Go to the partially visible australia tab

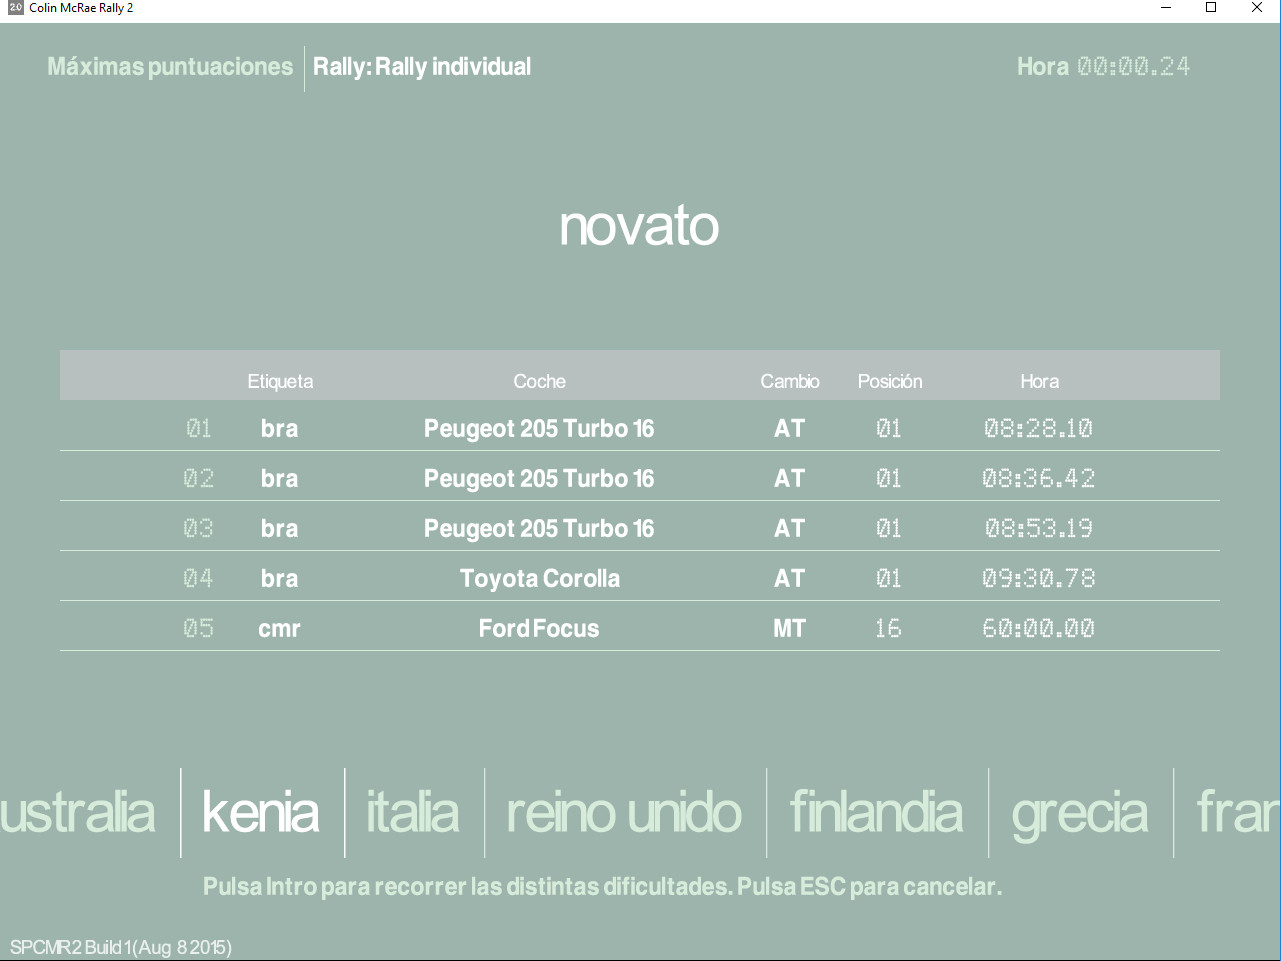click(78, 812)
